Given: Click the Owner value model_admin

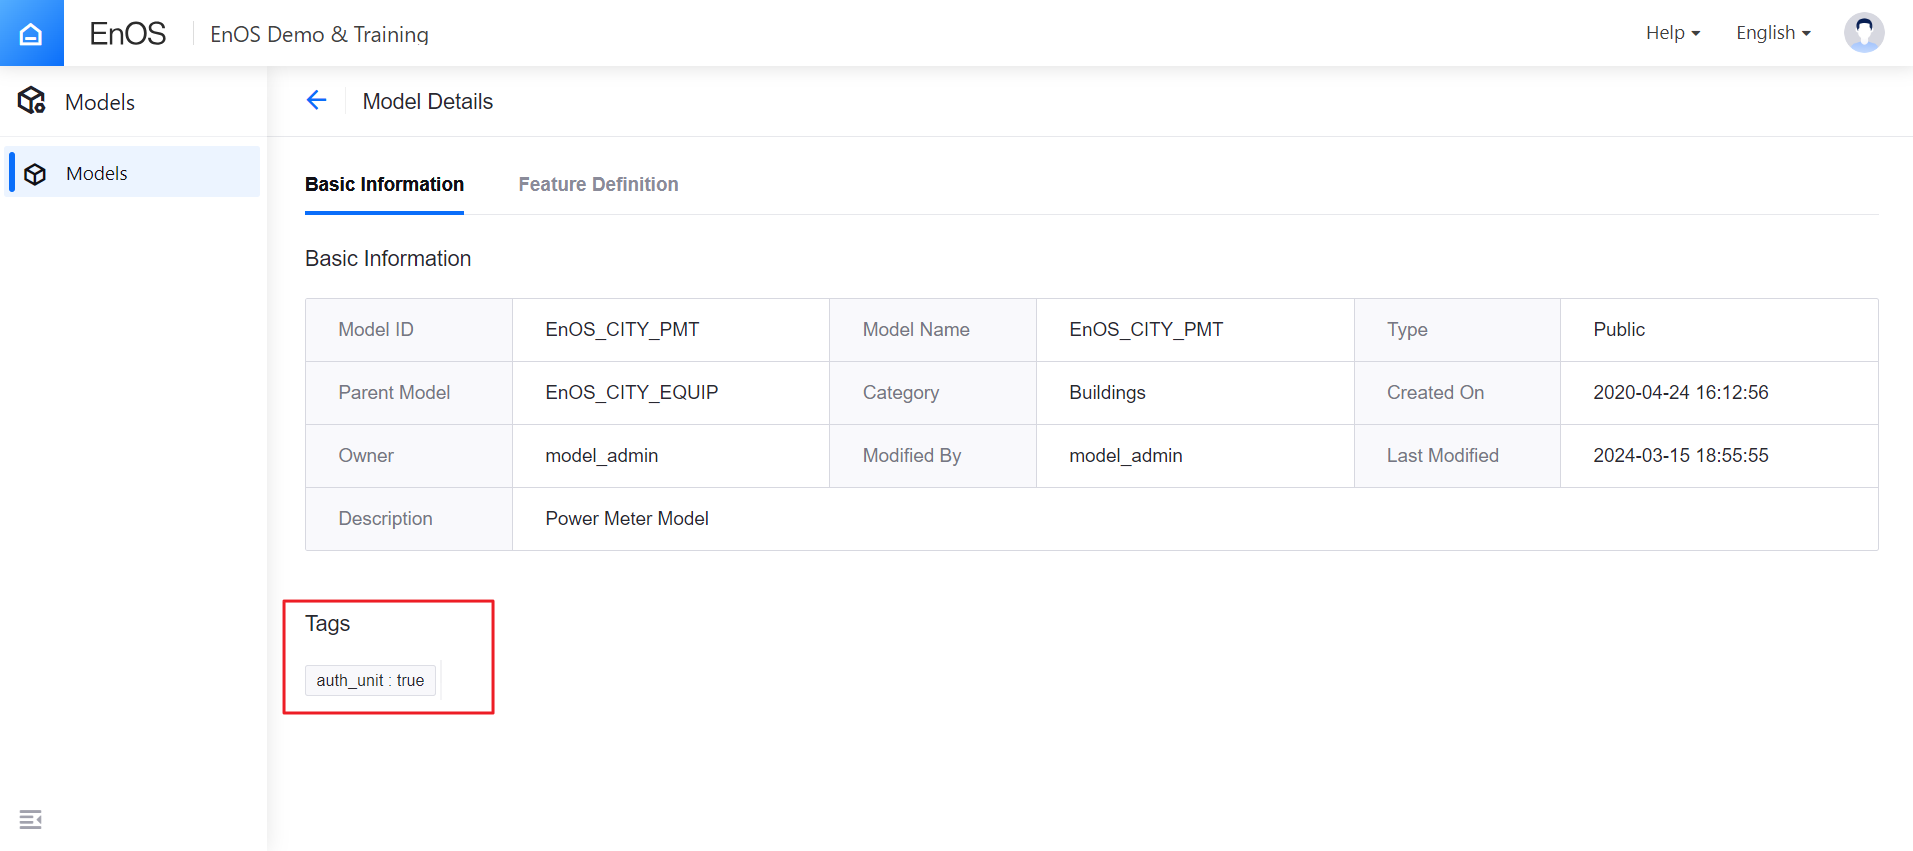Looking at the screenshot, I should coord(601,455).
